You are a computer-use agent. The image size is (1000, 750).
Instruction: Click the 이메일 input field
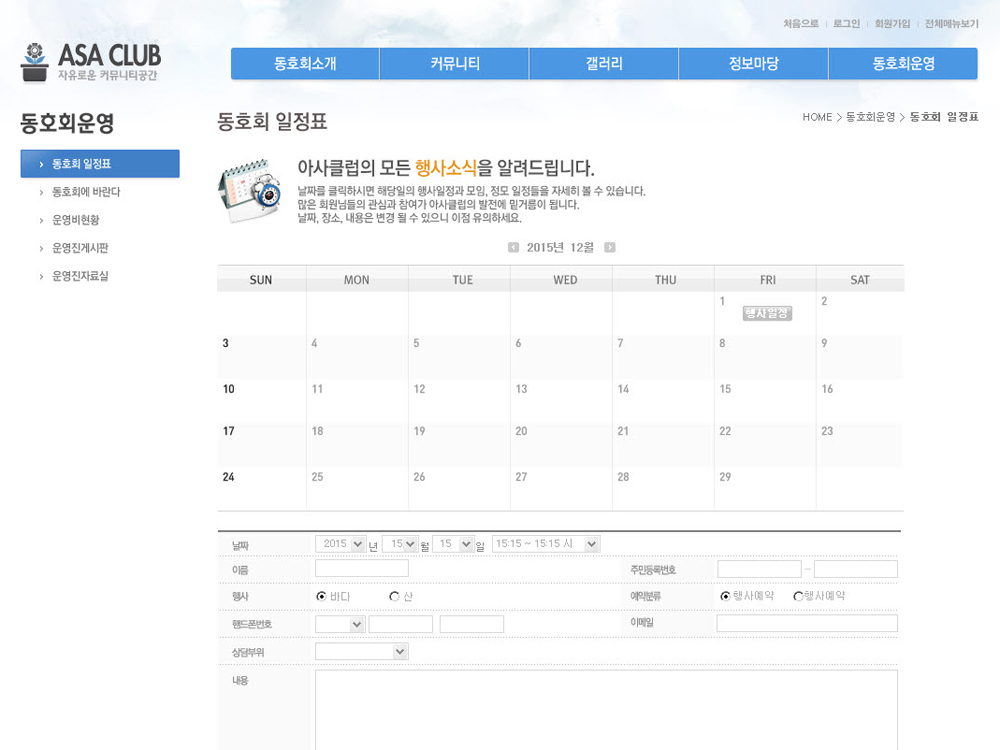pos(807,623)
